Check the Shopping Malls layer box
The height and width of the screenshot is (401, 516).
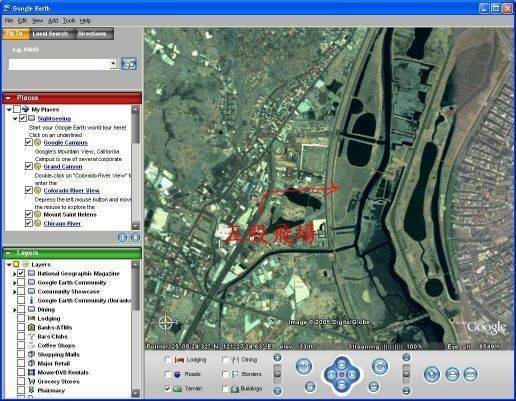point(21,354)
